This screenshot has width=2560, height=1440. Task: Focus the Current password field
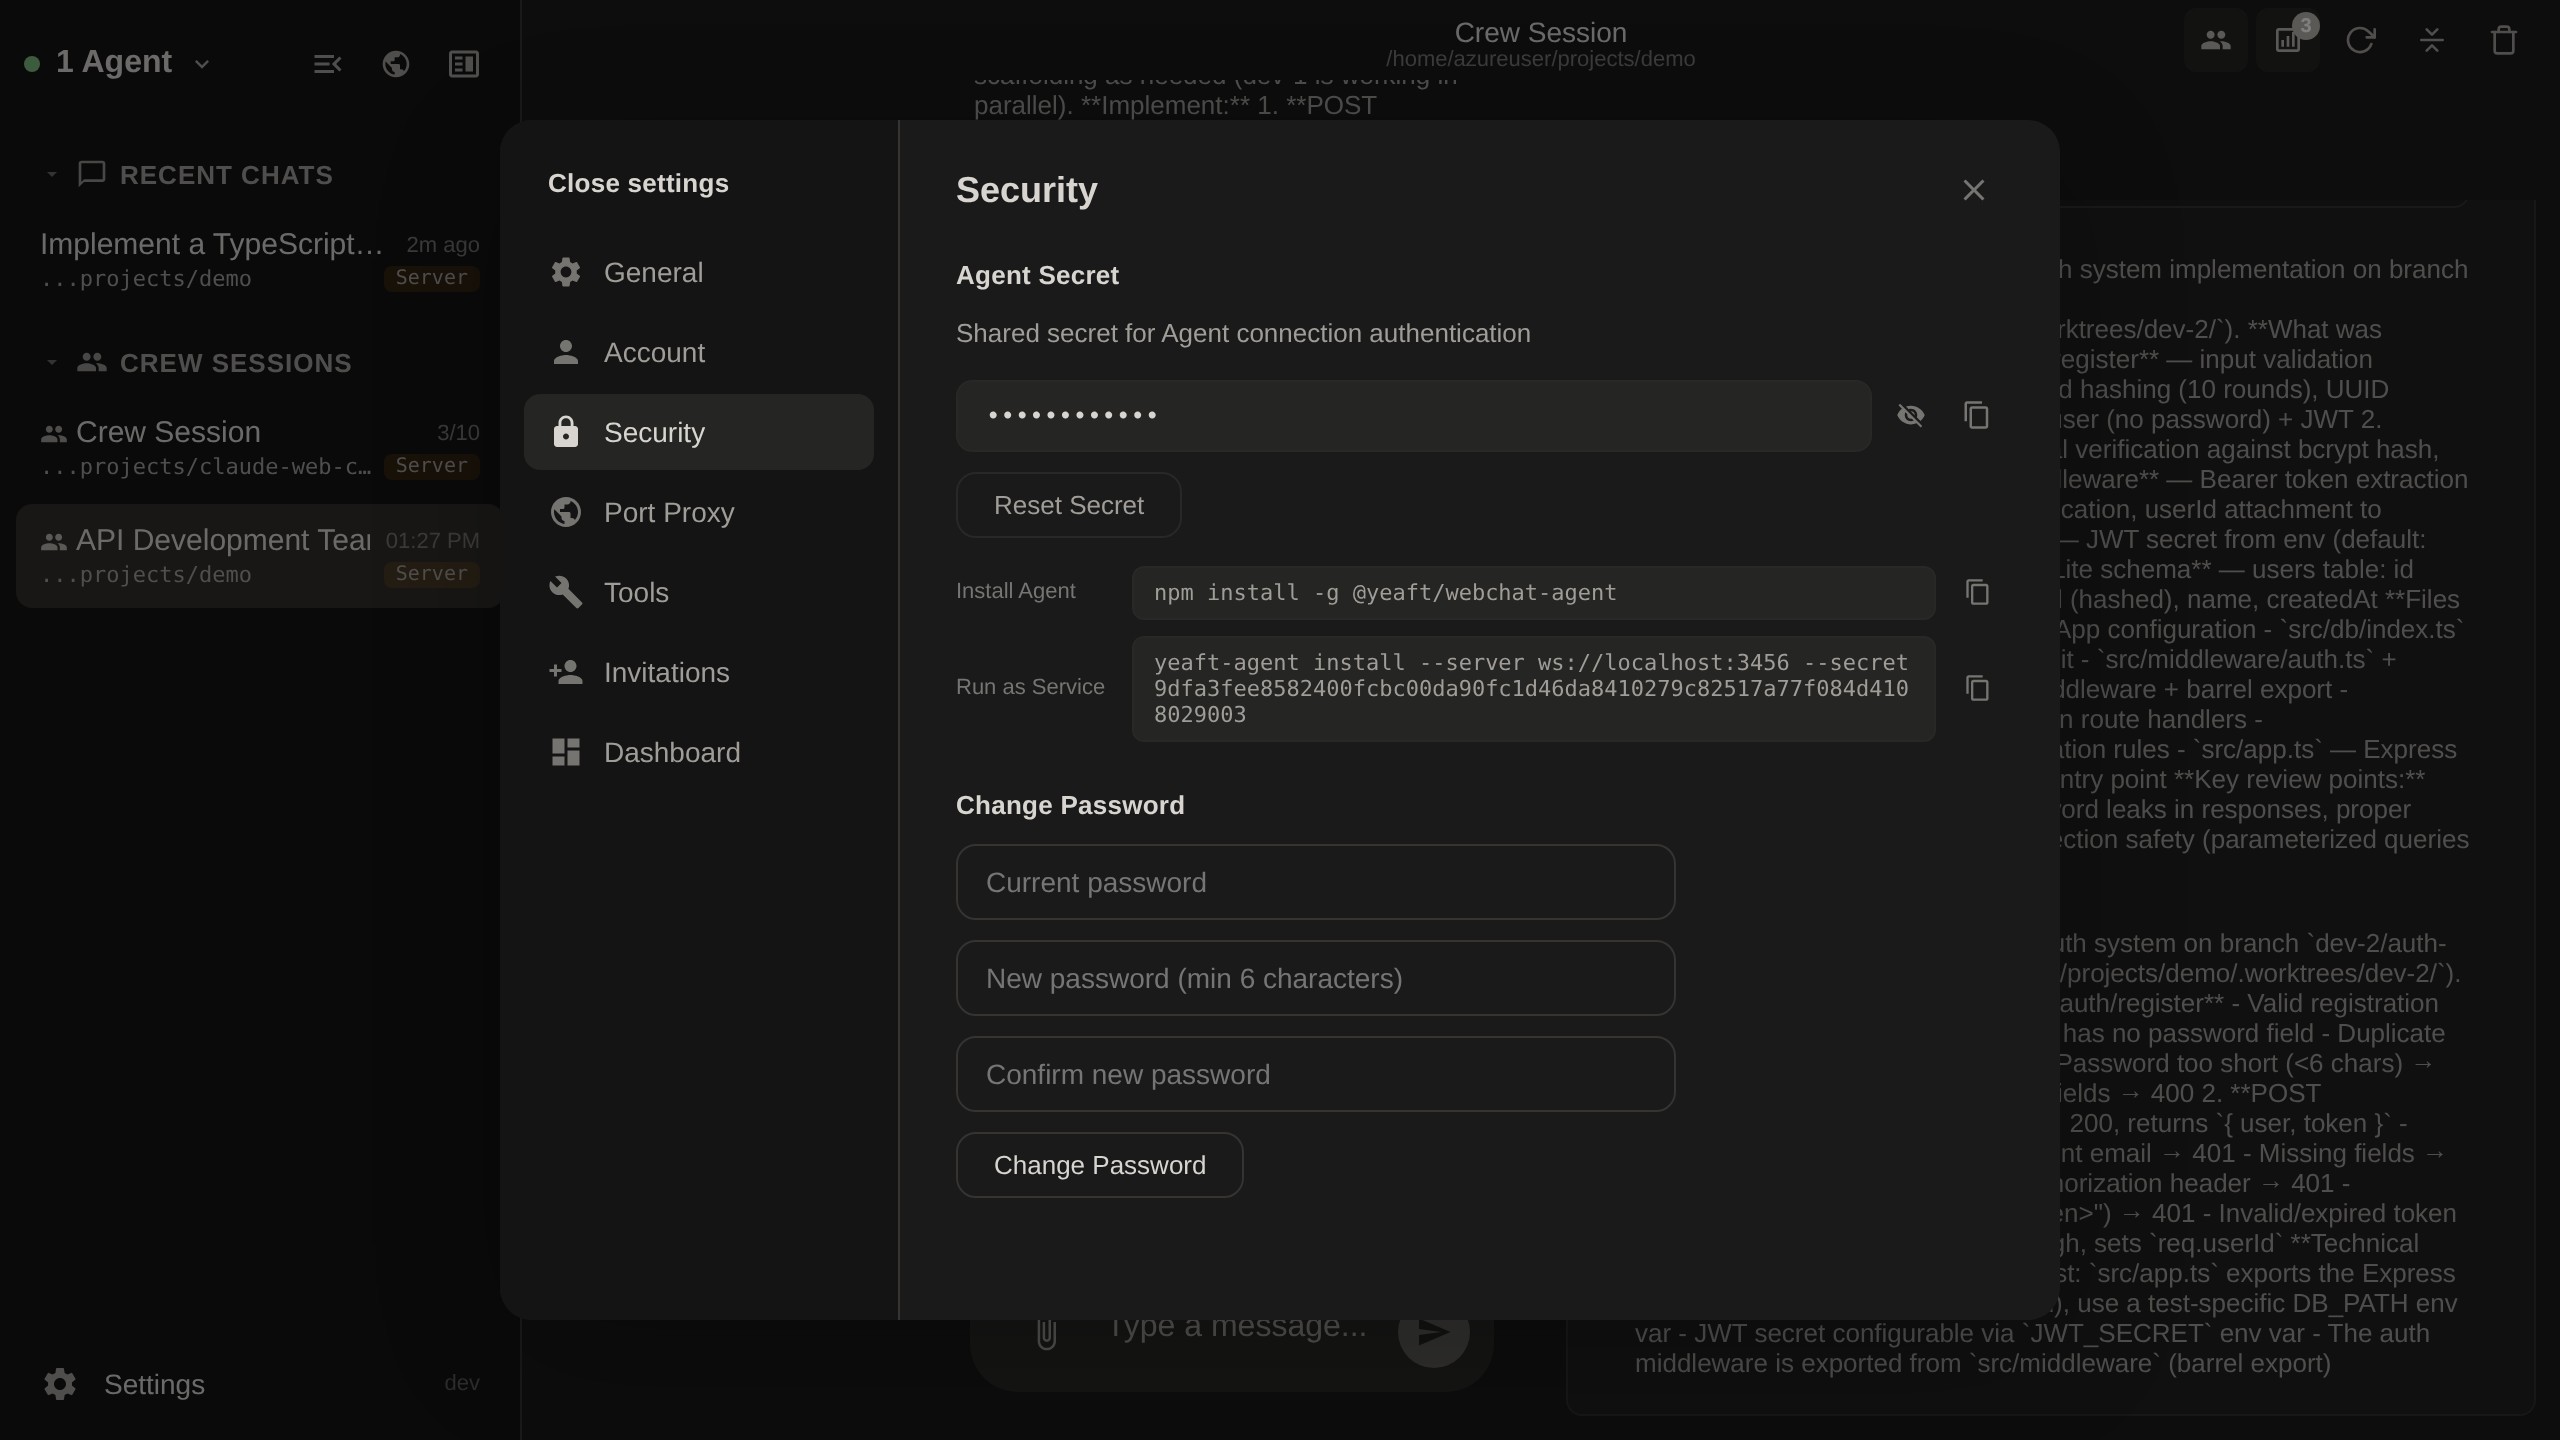coord(1315,882)
